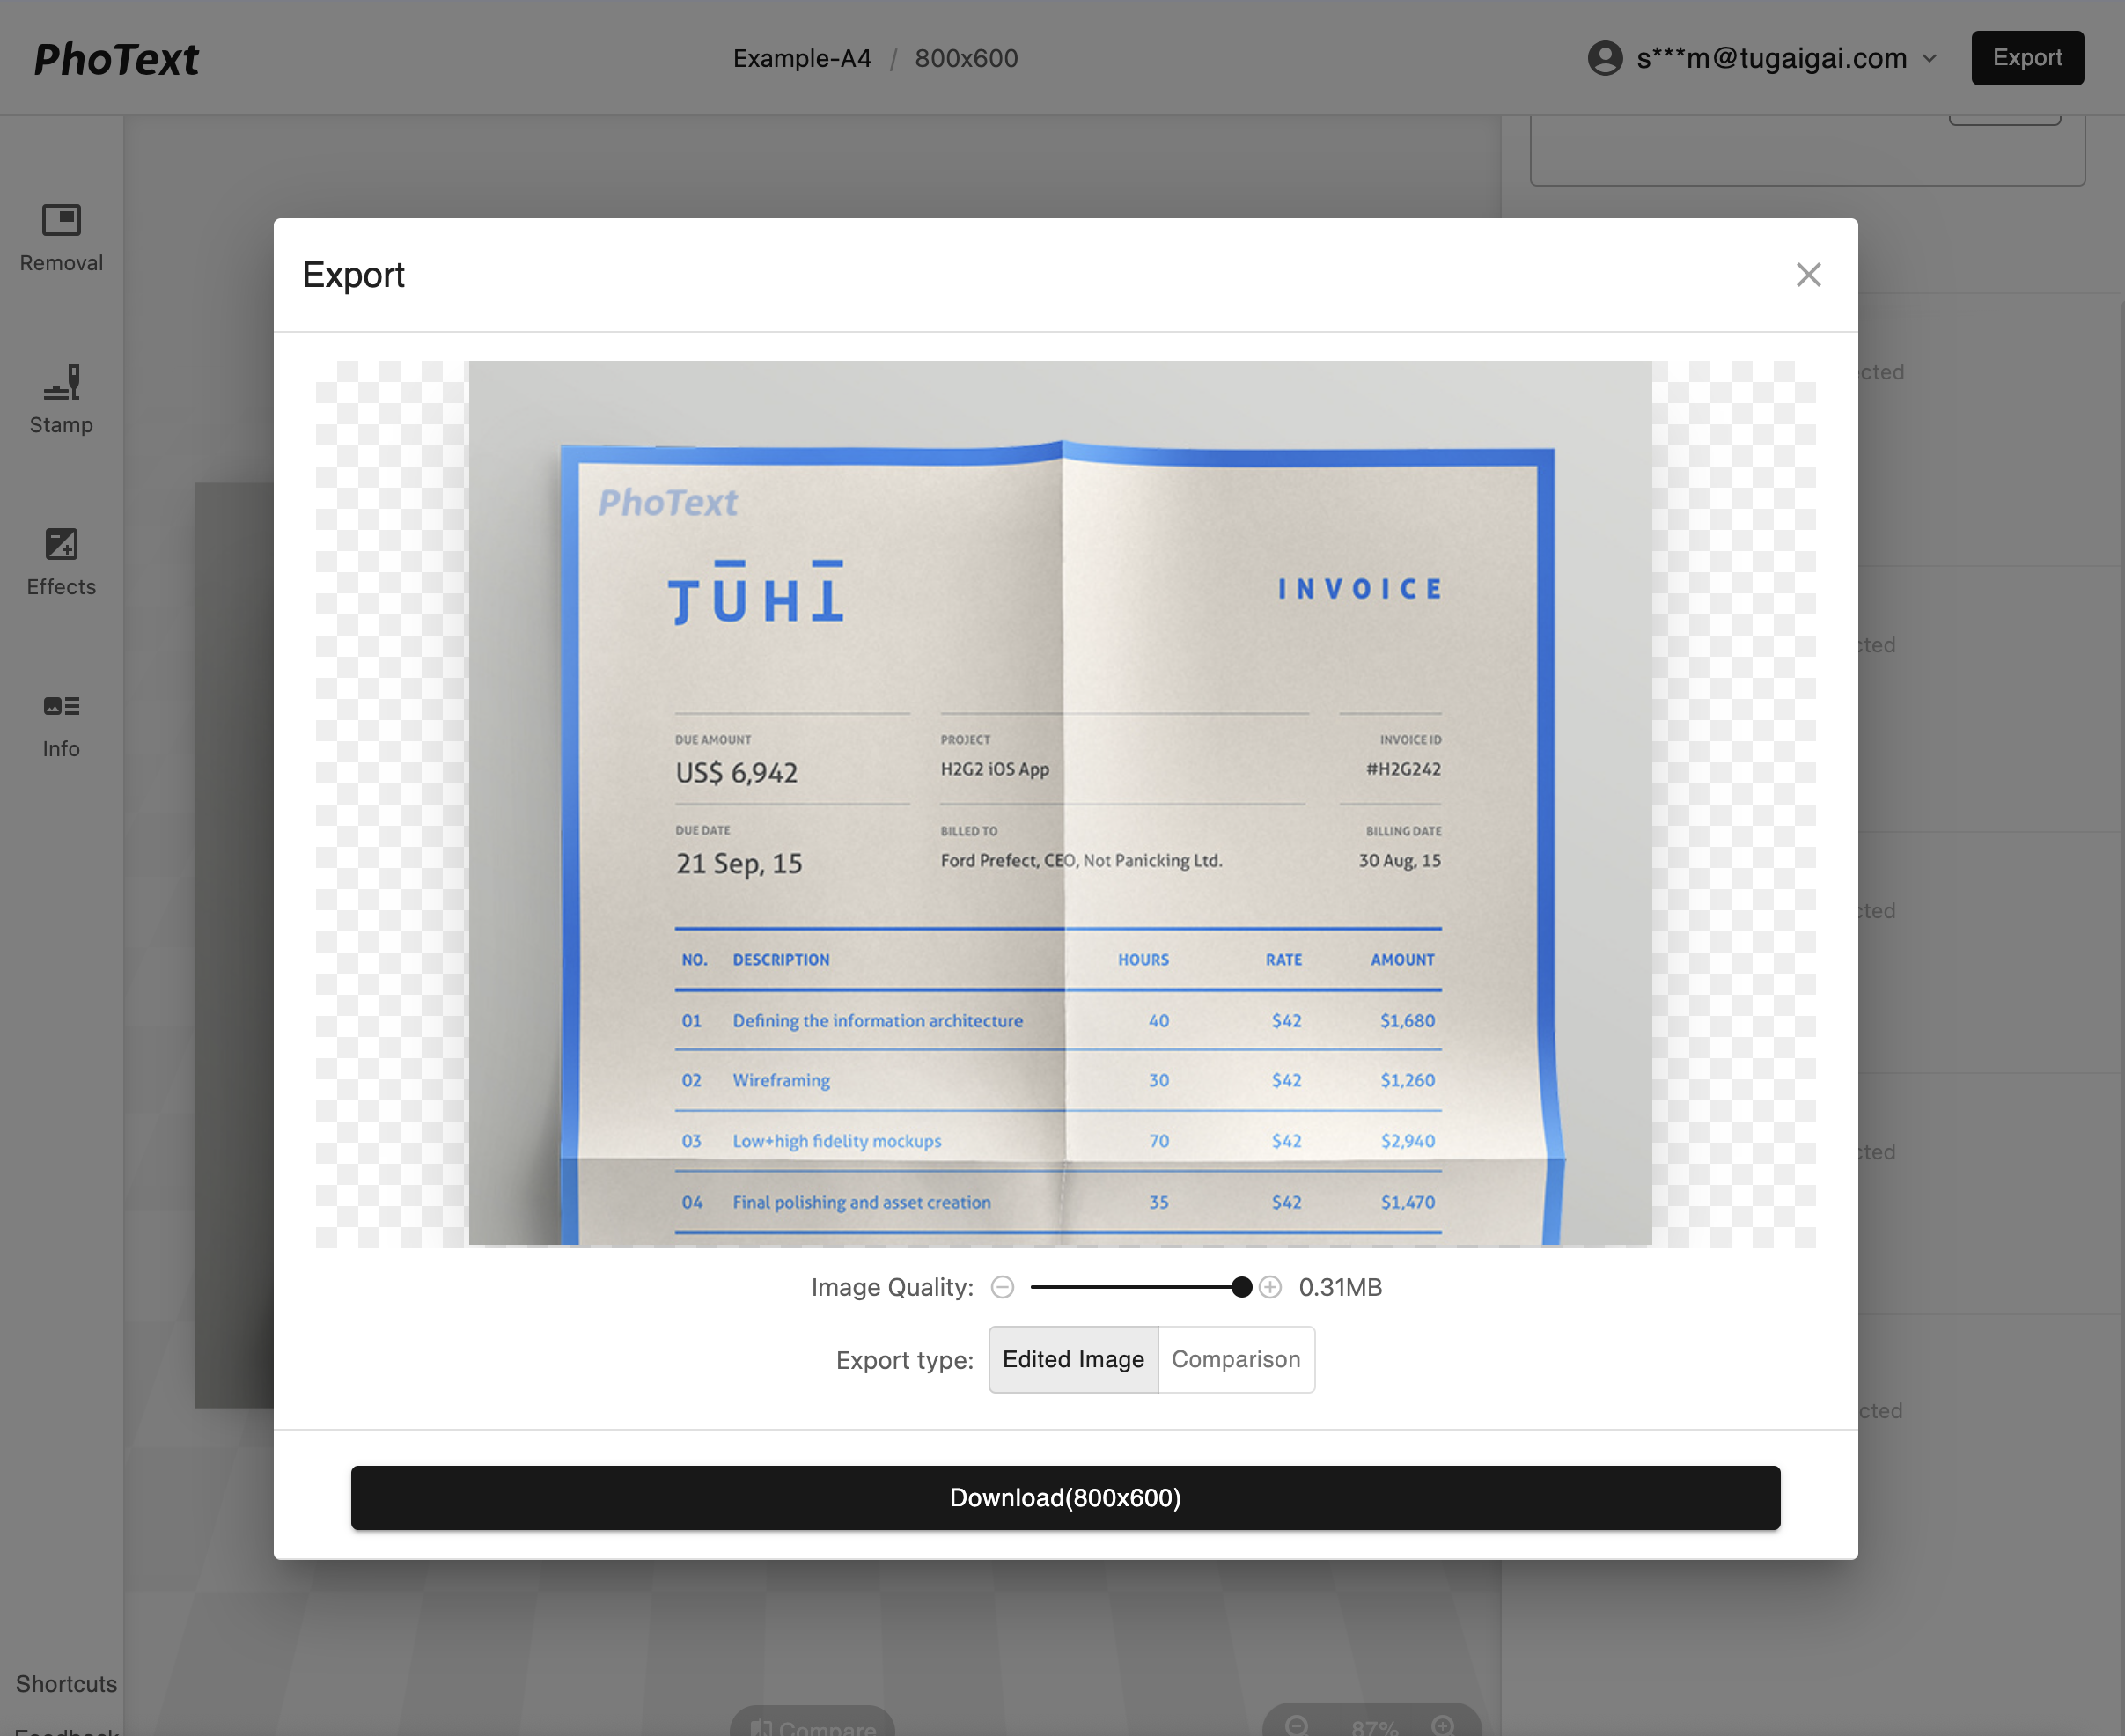
Task: Open the Effects panel icon
Action: point(61,544)
